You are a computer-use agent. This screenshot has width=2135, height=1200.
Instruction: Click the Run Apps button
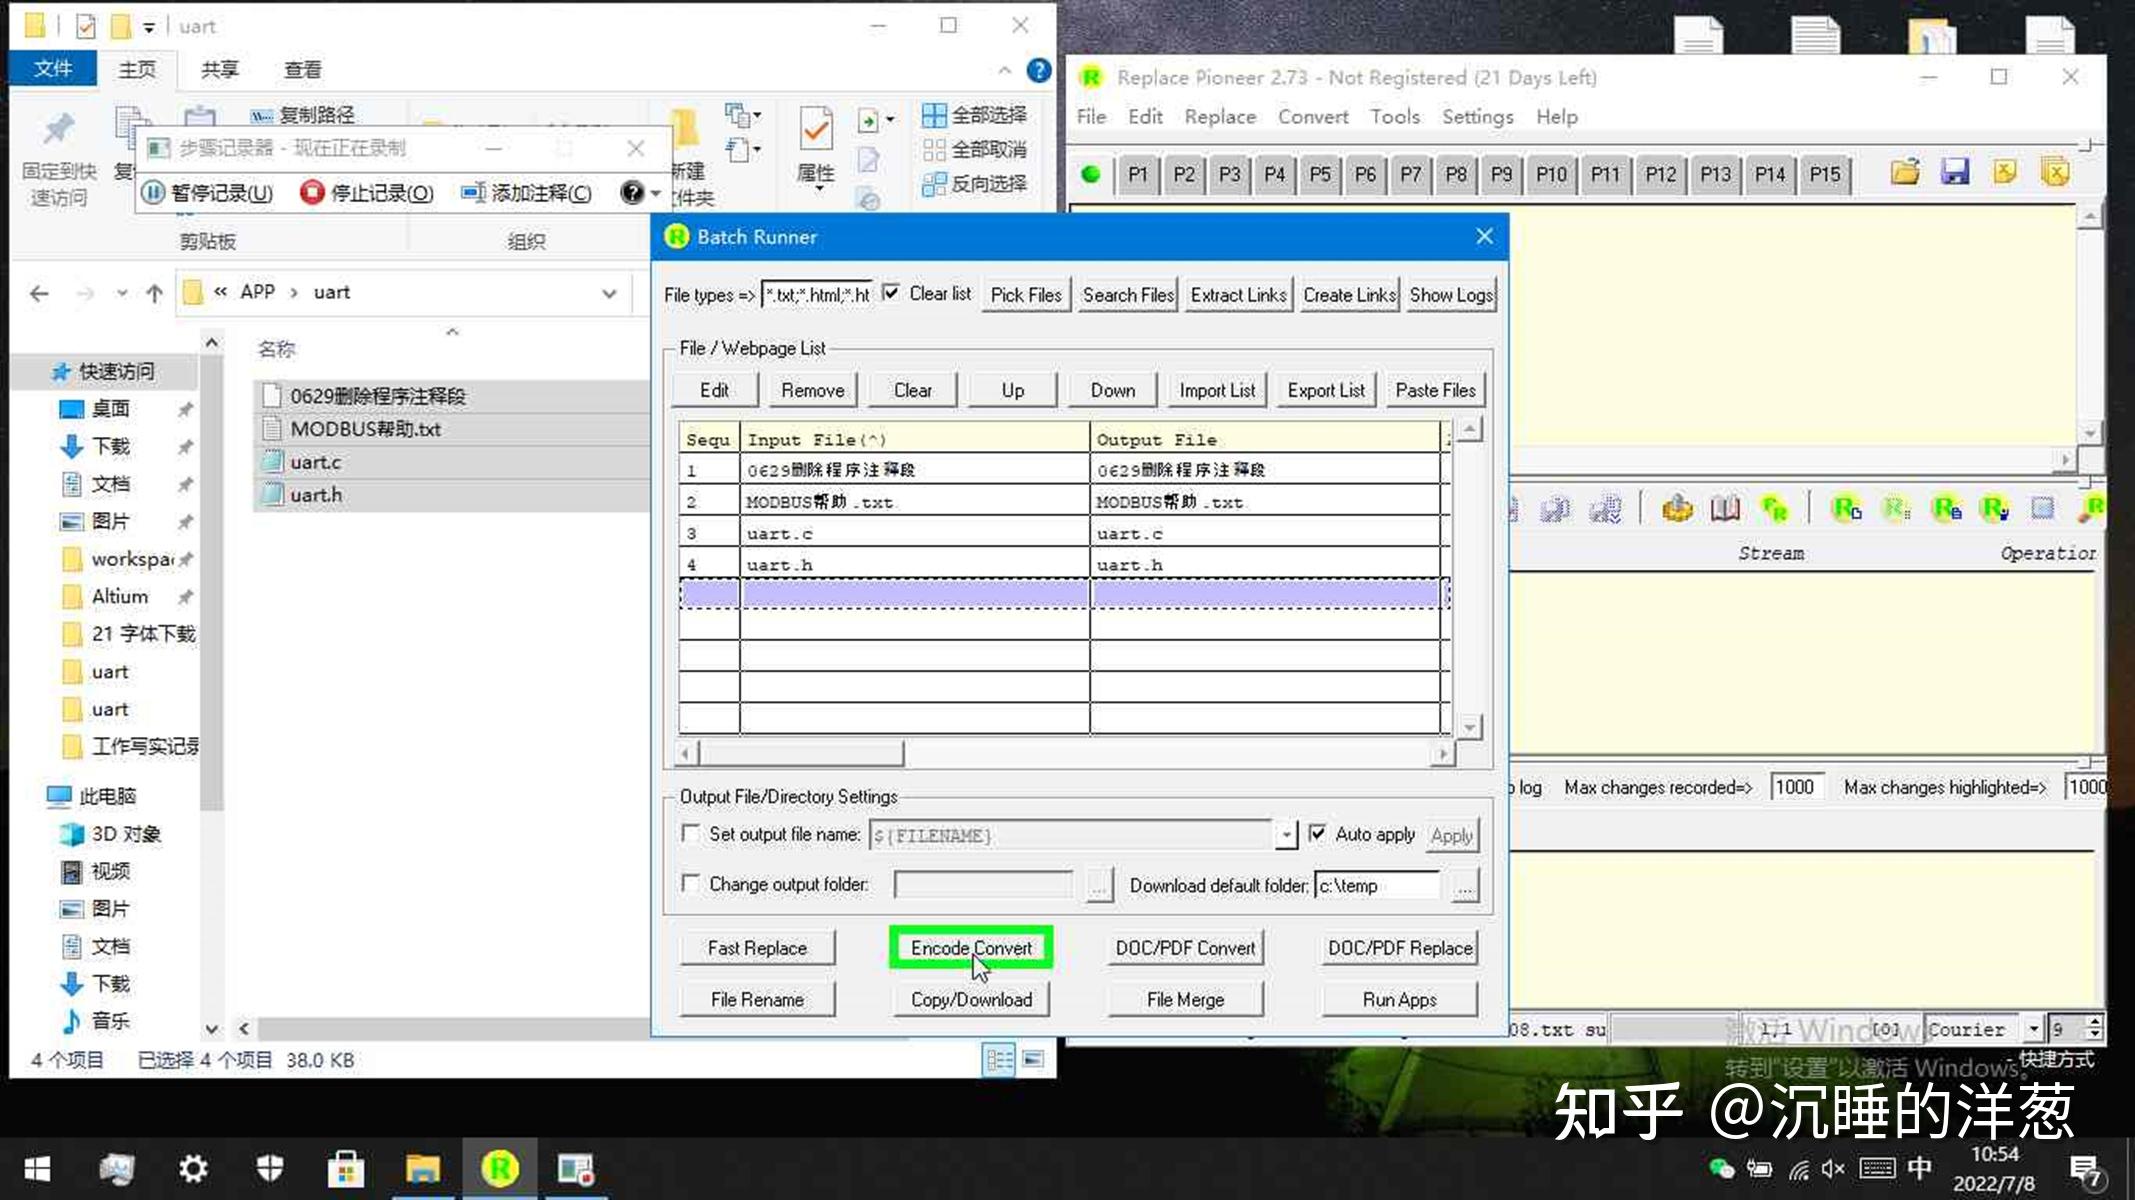pyautogui.click(x=1399, y=999)
